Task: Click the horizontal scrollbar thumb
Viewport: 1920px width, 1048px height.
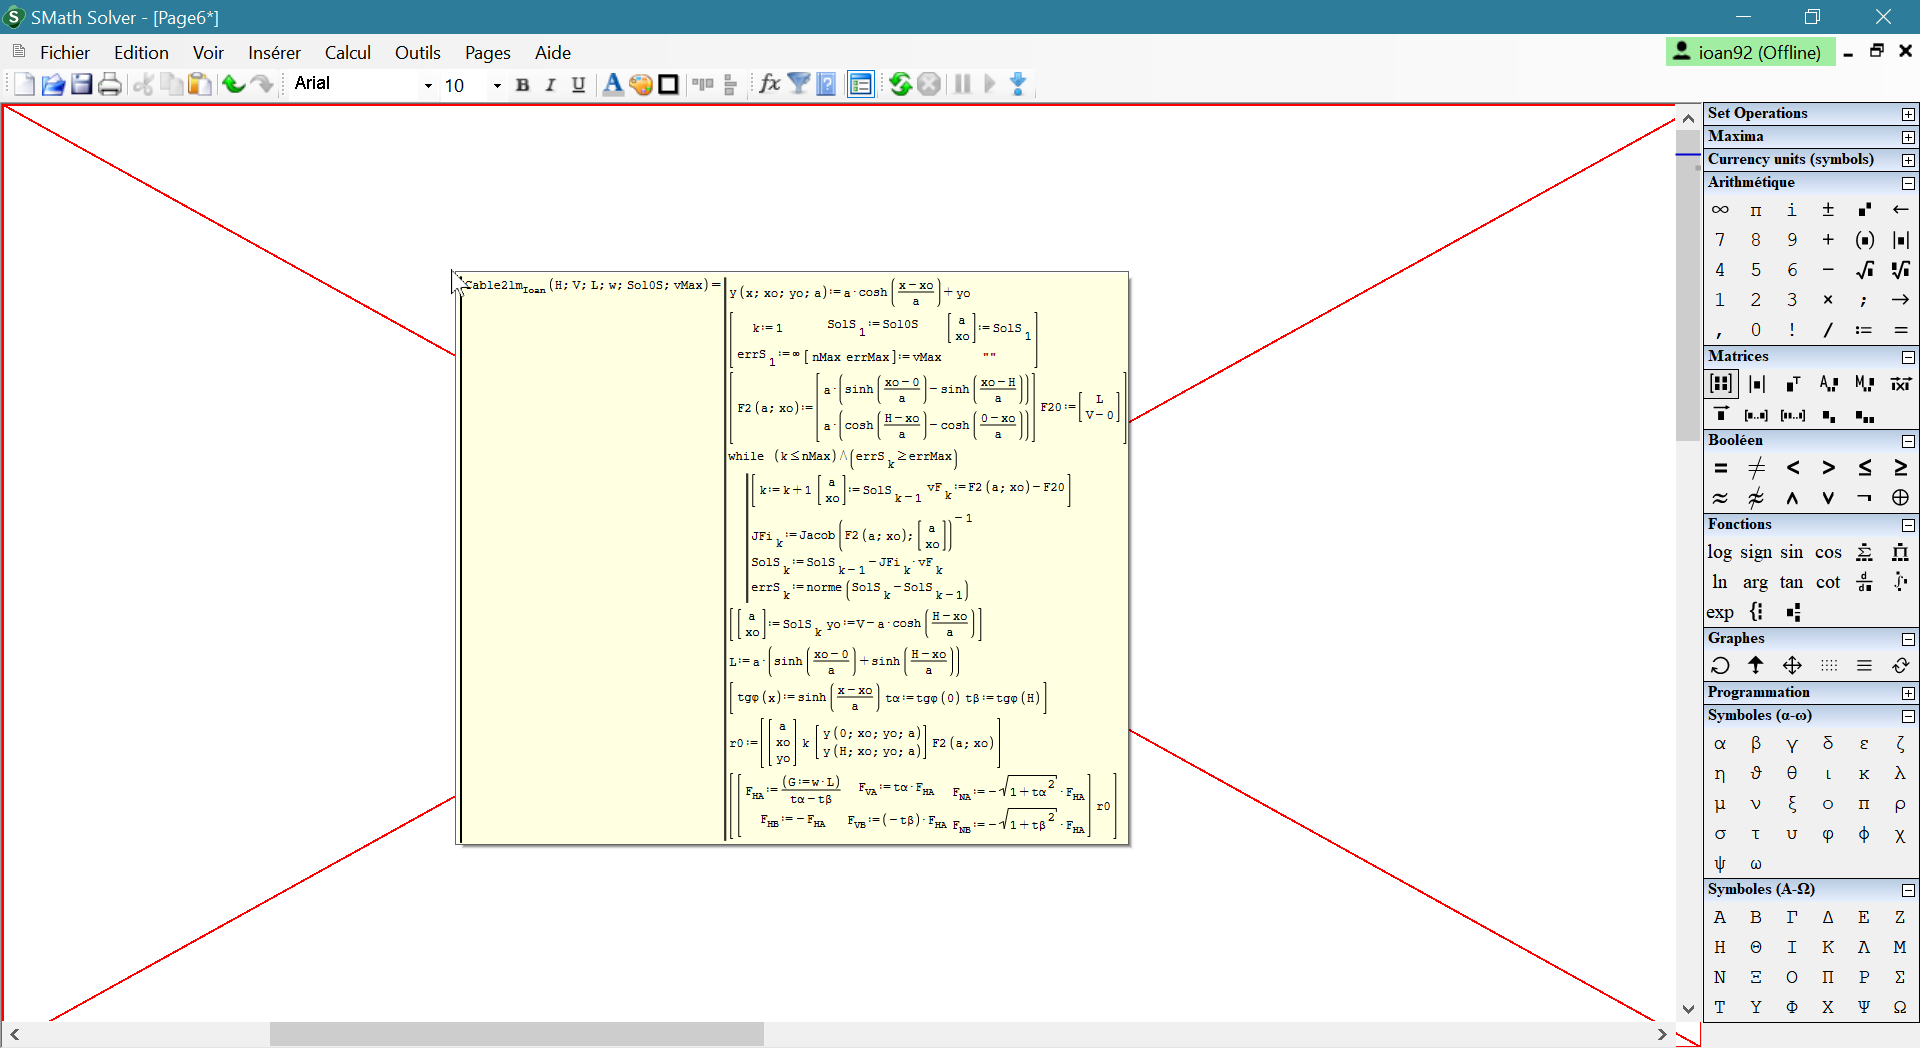Action: click(516, 1034)
